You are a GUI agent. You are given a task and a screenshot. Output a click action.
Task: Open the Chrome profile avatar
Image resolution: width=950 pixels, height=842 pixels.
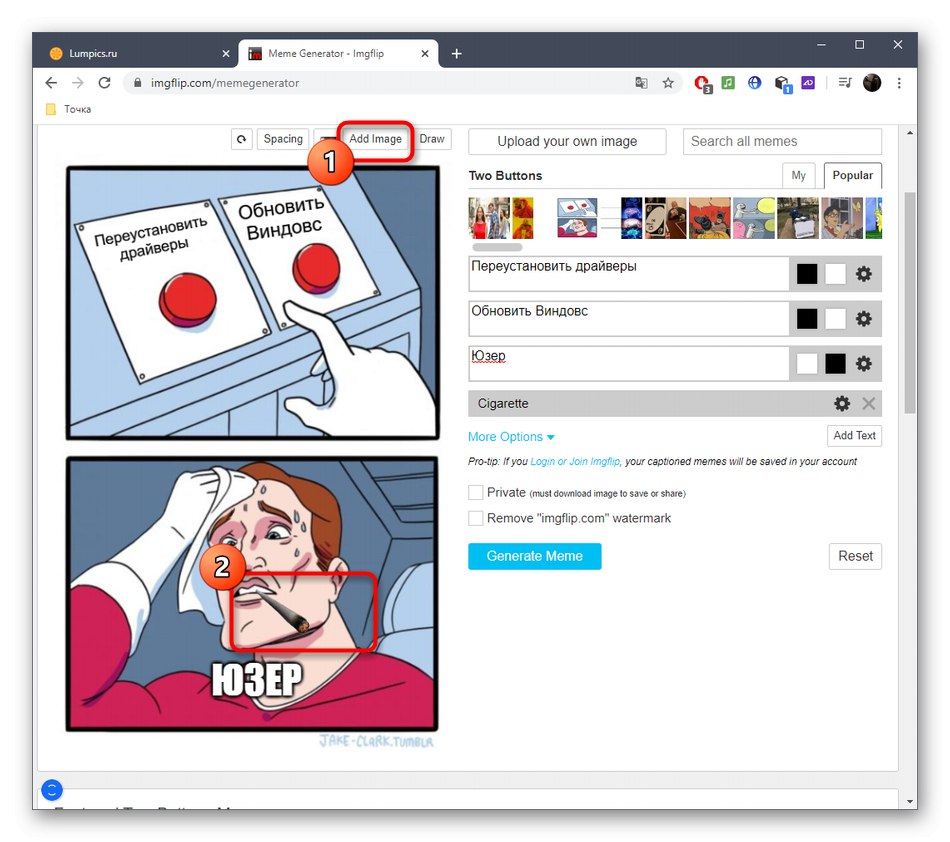(x=872, y=83)
